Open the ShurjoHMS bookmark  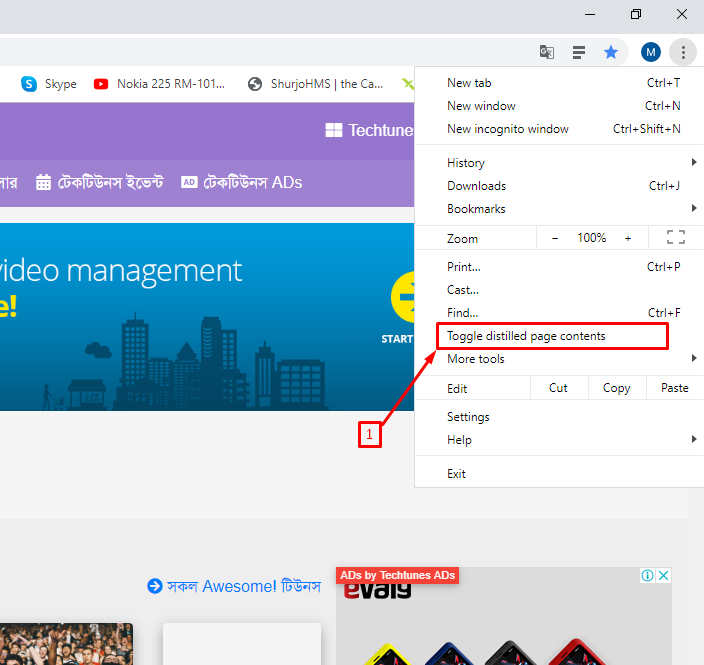click(x=315, y=84)
